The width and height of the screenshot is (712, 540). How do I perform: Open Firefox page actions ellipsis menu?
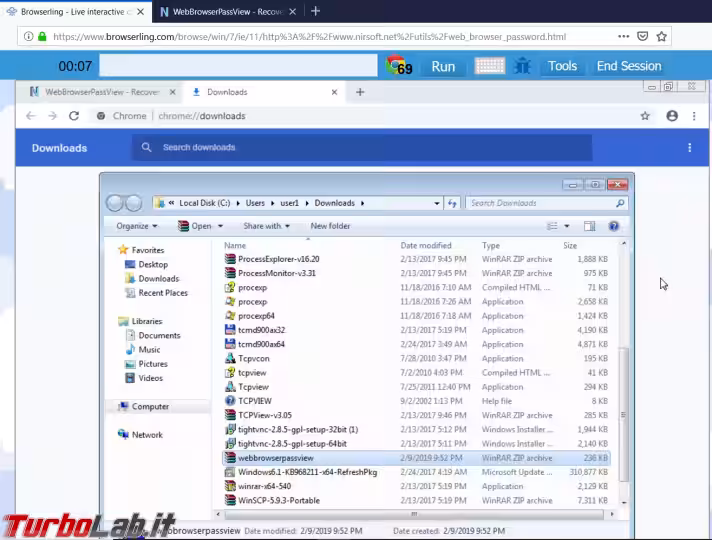click(x=623, y=36)
